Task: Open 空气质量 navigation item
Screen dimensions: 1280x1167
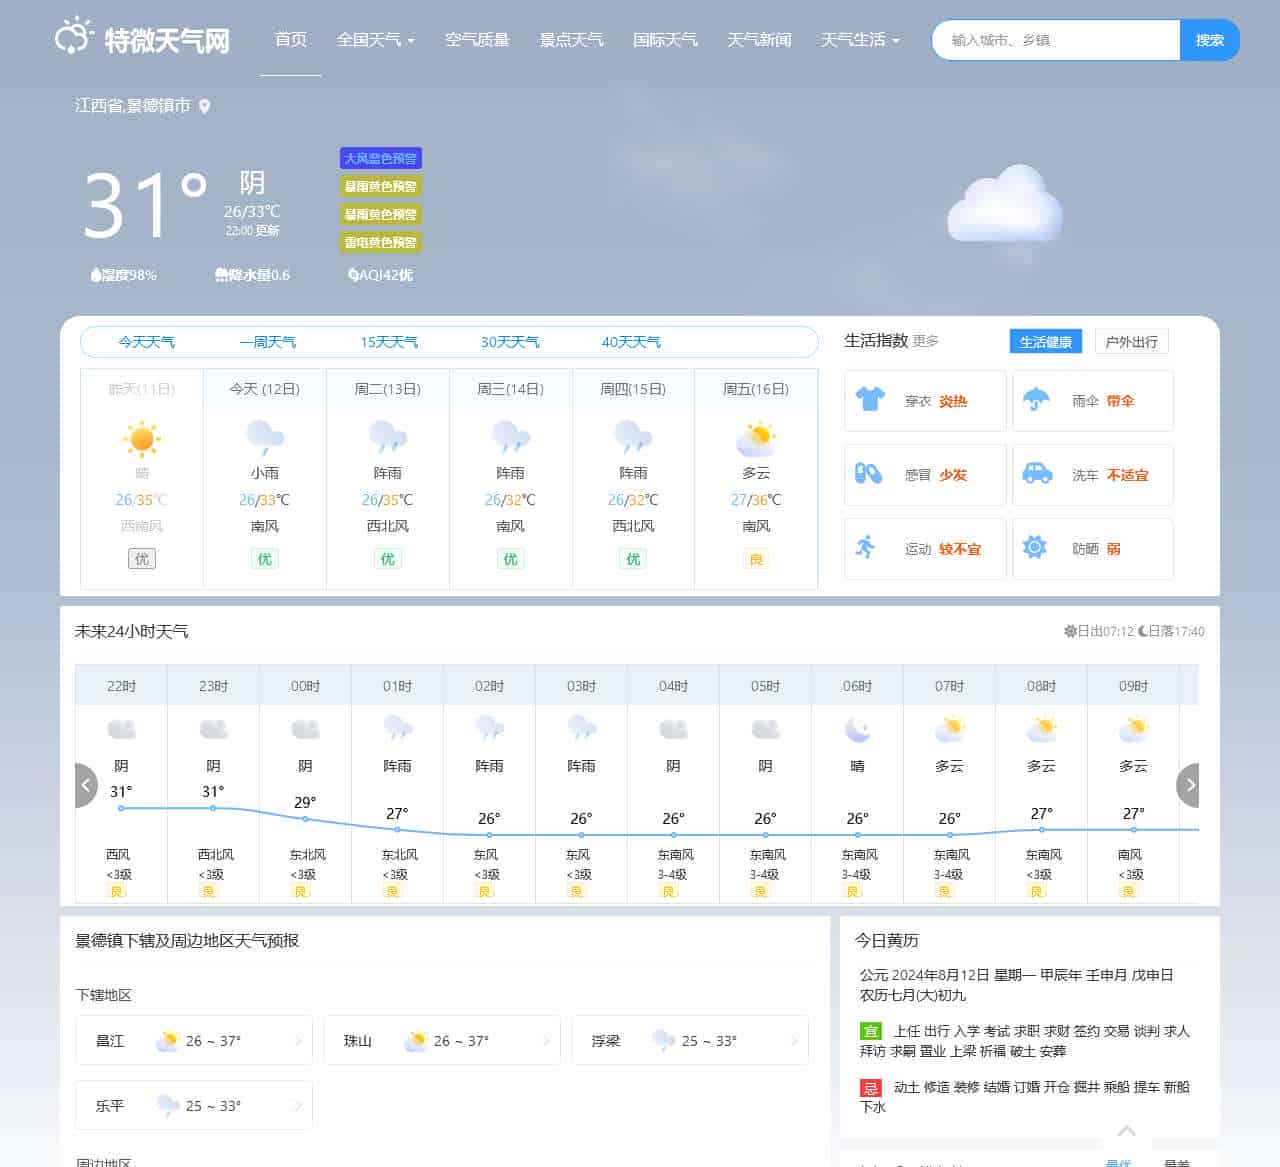Action: coord(477,40)
